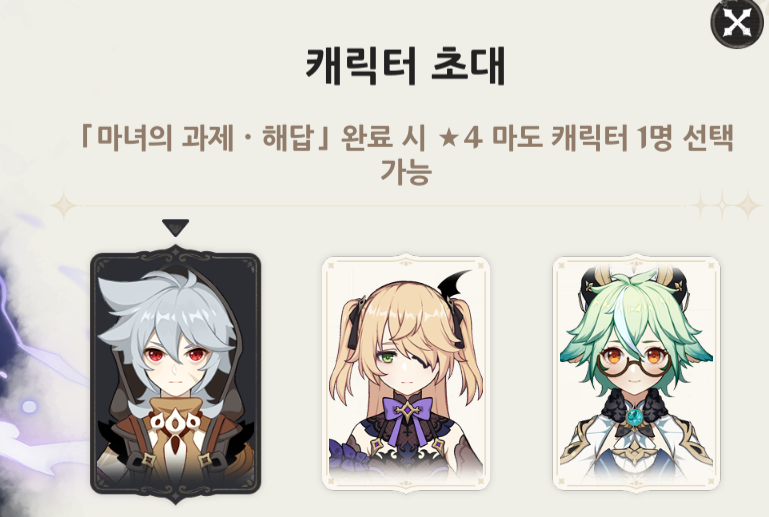Viewport: 769px width, 517px height.
Task: Close the 캐릭터 초대 dialog with X
Action: (737, 23)
